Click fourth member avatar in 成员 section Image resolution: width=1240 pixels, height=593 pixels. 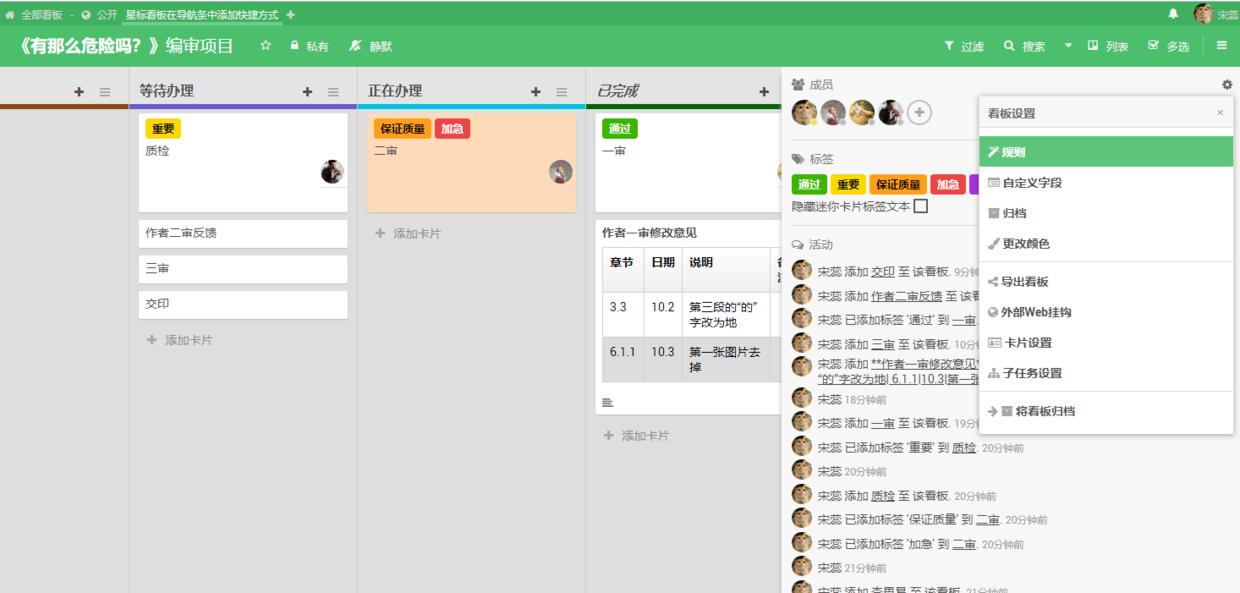(891, 113)
